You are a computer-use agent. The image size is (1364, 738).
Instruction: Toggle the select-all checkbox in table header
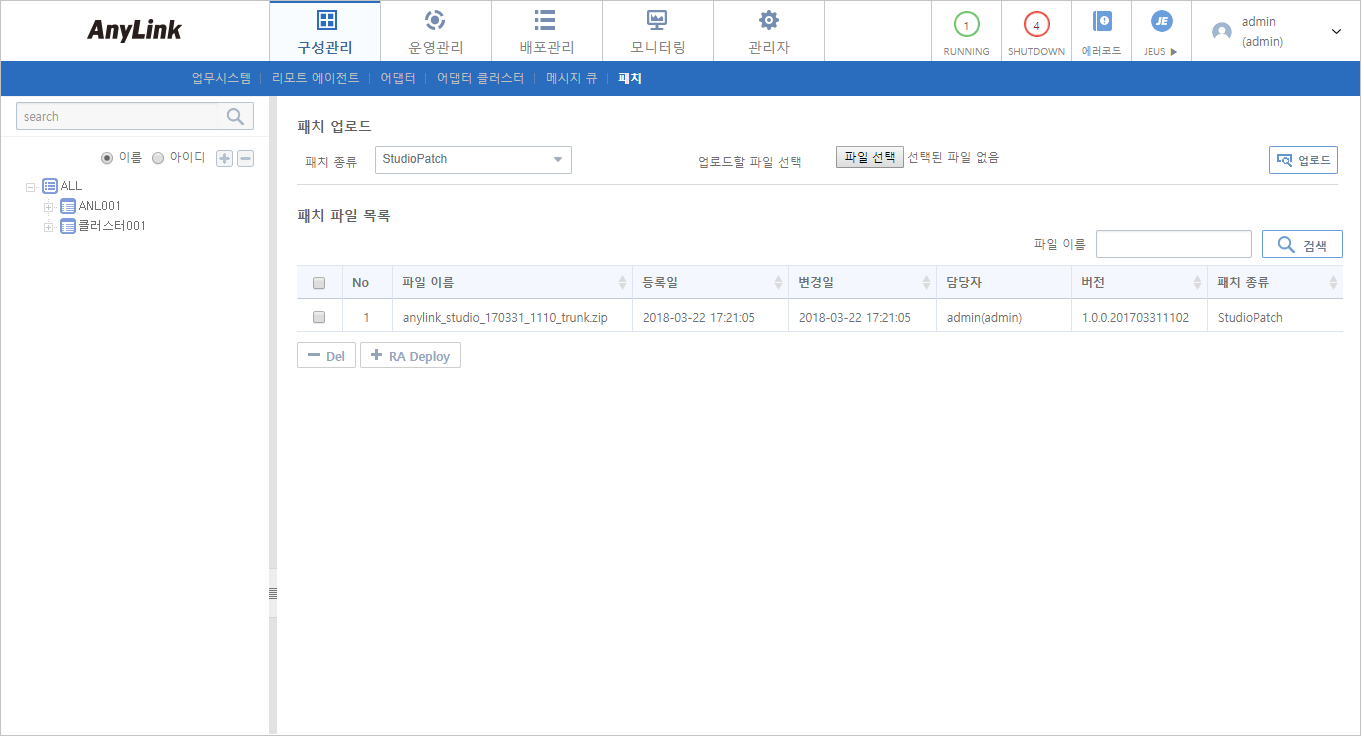(319, 283)
